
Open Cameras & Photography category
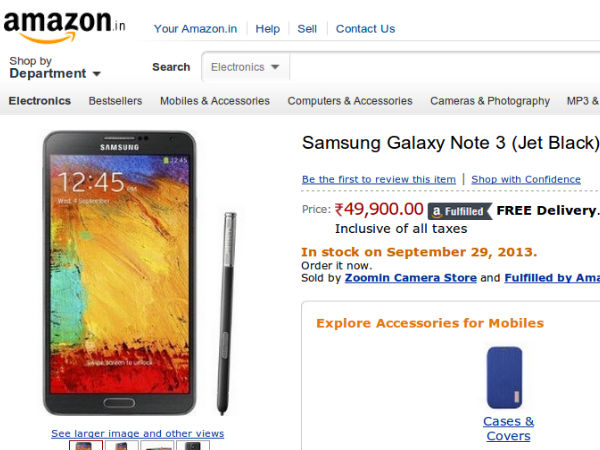pos(490,101)
